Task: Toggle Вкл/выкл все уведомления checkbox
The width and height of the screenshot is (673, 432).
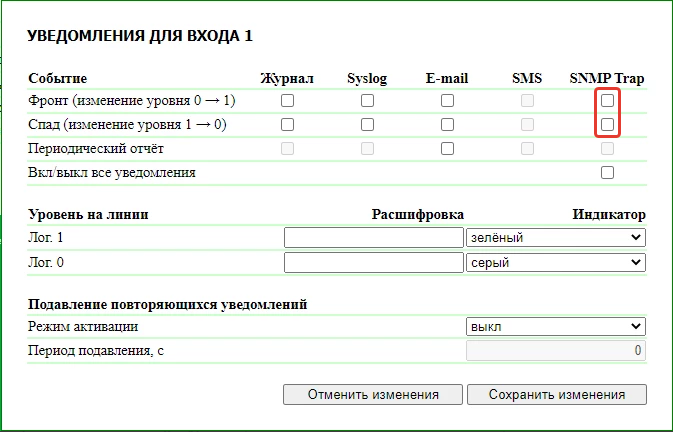Action: pos(607,173)
